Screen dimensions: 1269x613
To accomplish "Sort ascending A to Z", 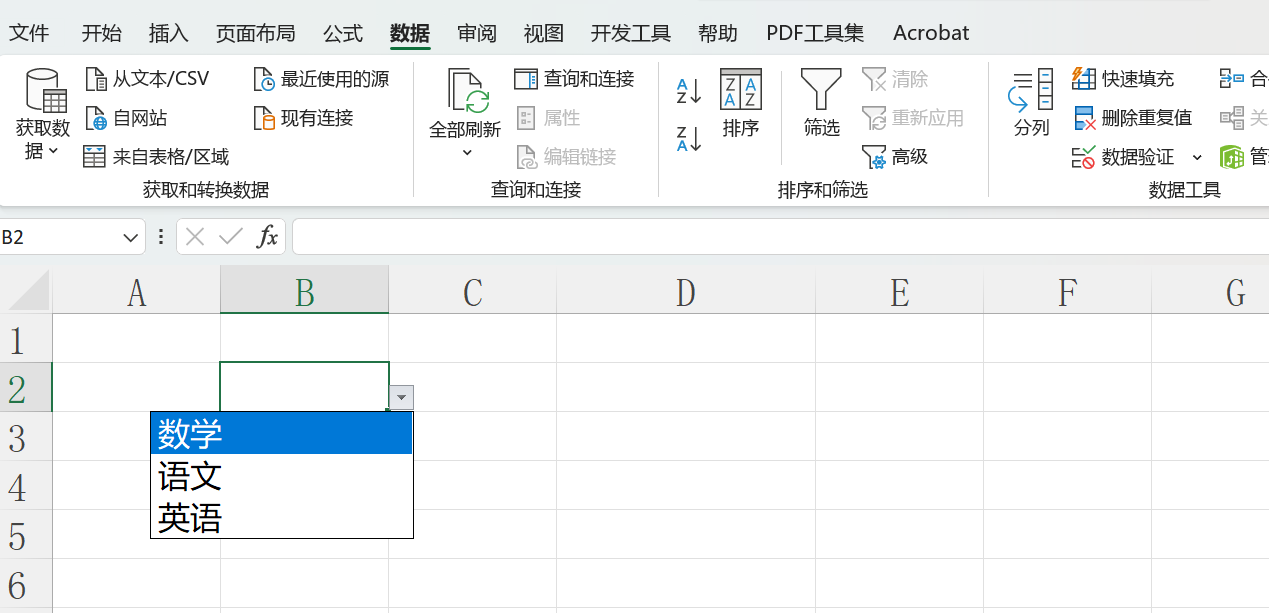I will coord(689,91).
